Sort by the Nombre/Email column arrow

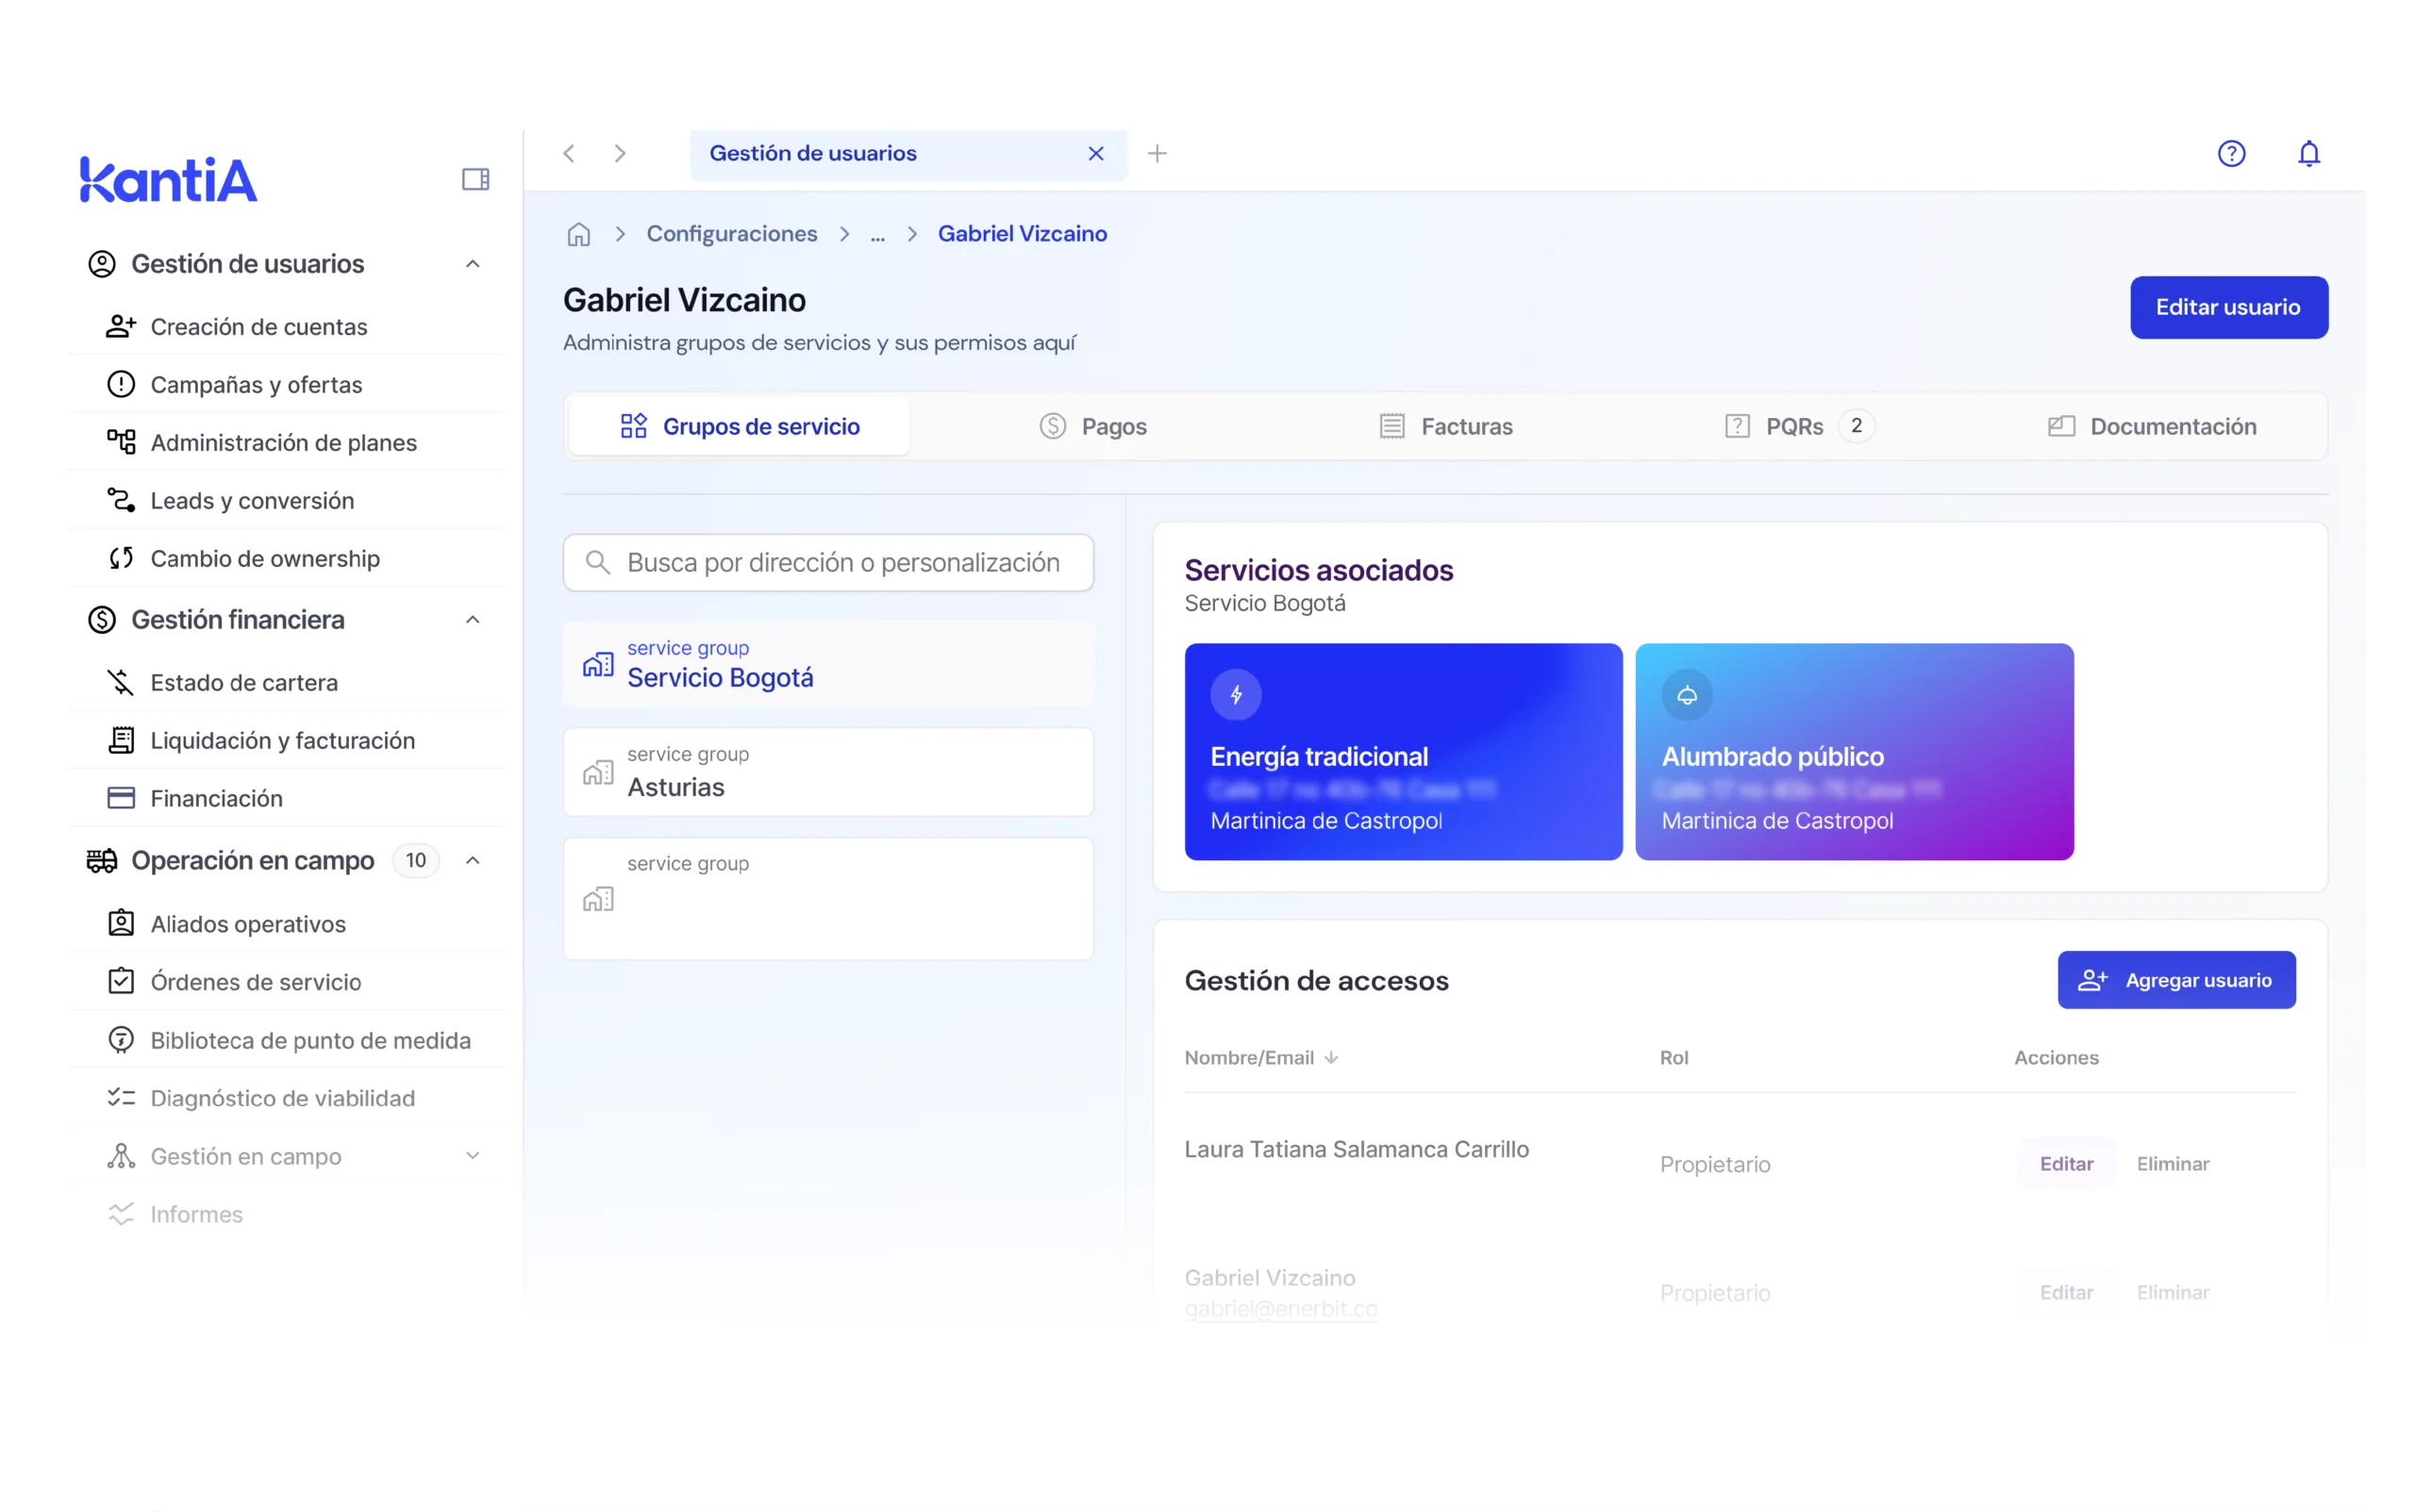tap(1331, 1058)
